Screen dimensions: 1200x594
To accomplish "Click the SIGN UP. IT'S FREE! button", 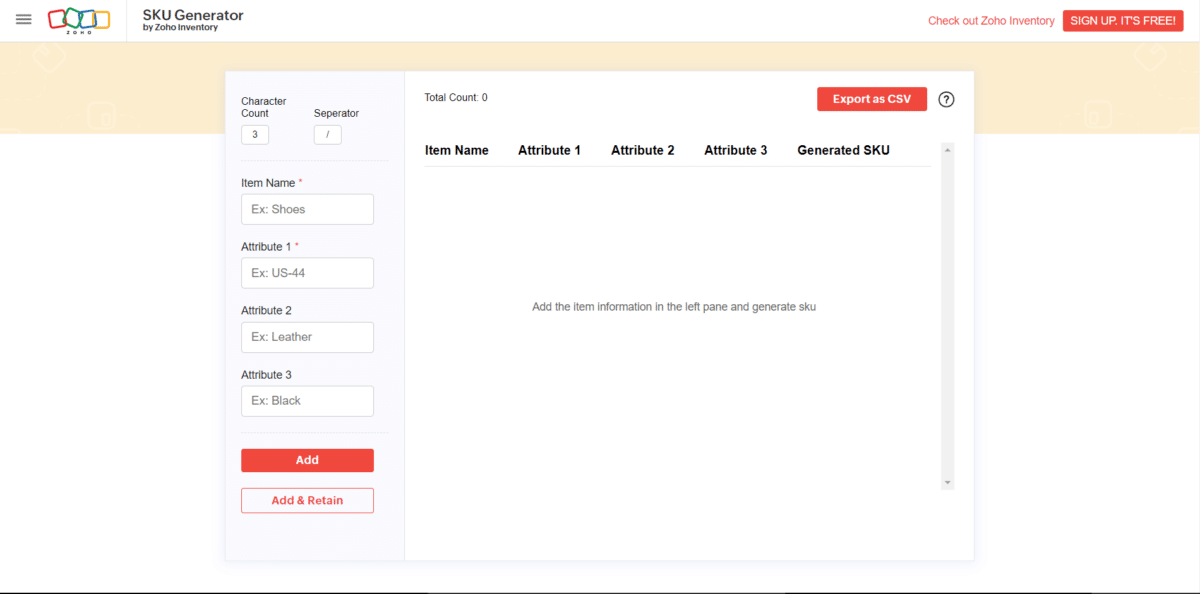I will click(x=1123, y=21).
